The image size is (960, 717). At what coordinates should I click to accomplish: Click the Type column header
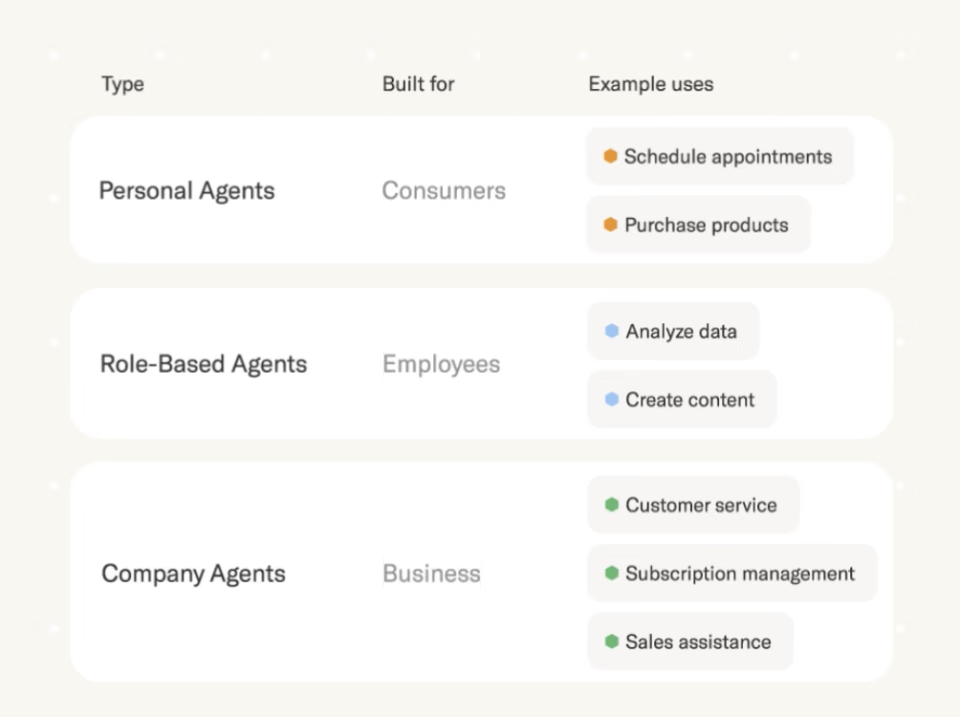(123, 84)
